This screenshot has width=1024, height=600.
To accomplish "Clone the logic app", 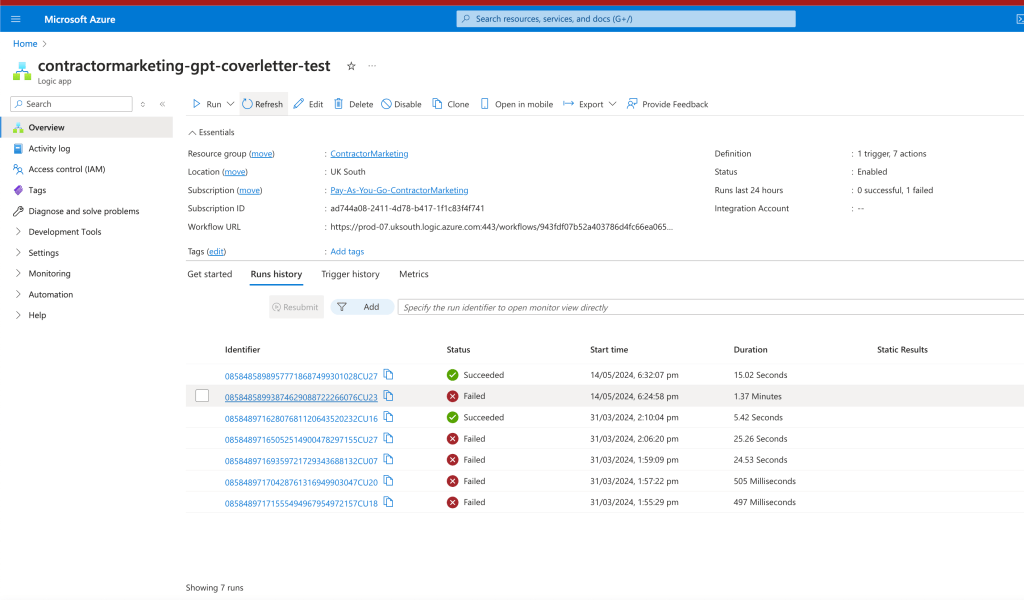I will click(x=451, y=104).
